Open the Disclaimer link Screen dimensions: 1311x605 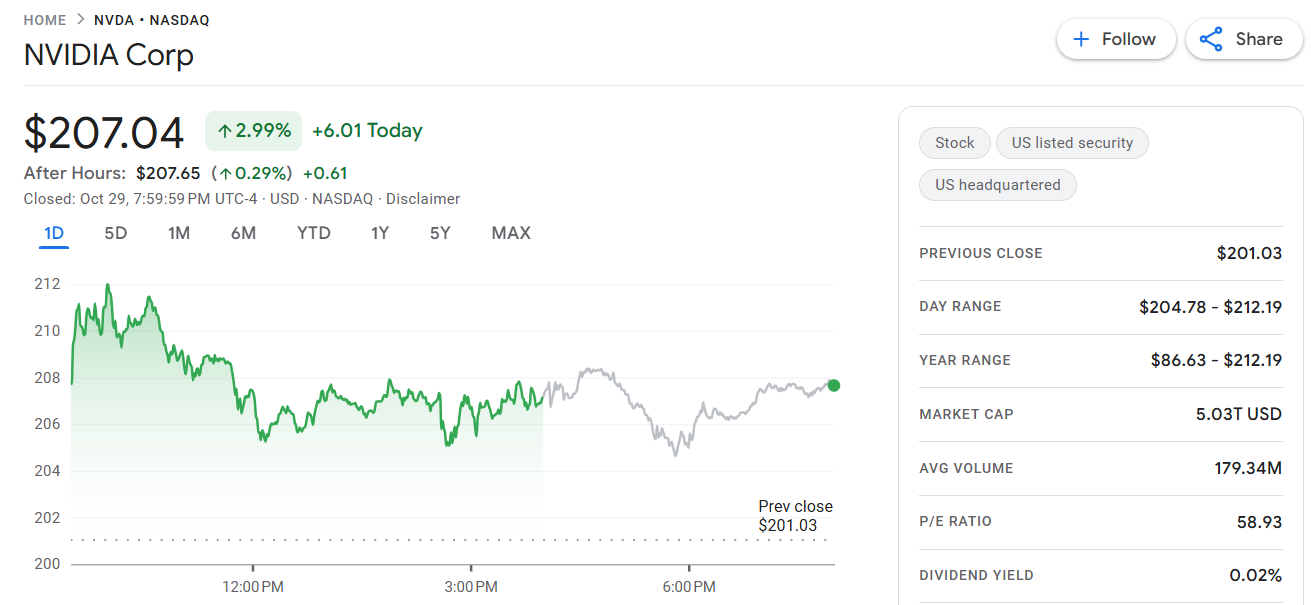click(x=423, y=199)
